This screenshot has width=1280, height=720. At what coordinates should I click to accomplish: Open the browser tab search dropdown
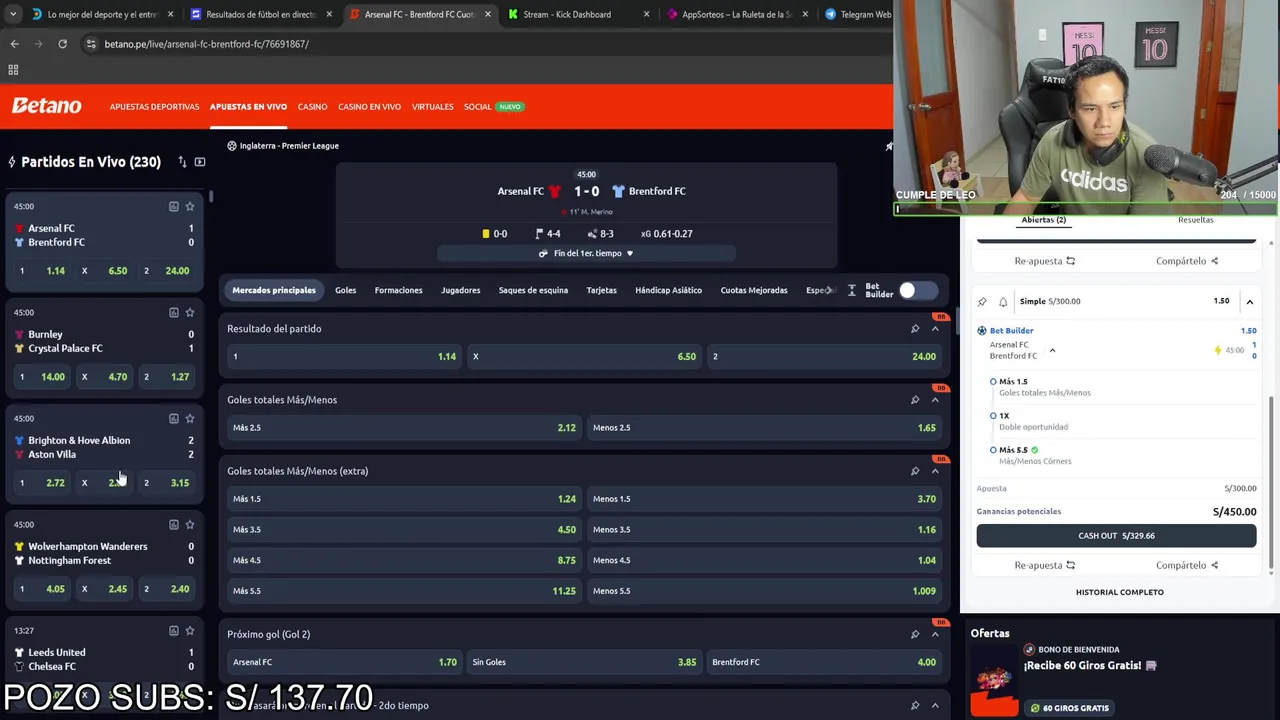click(13, 14)
